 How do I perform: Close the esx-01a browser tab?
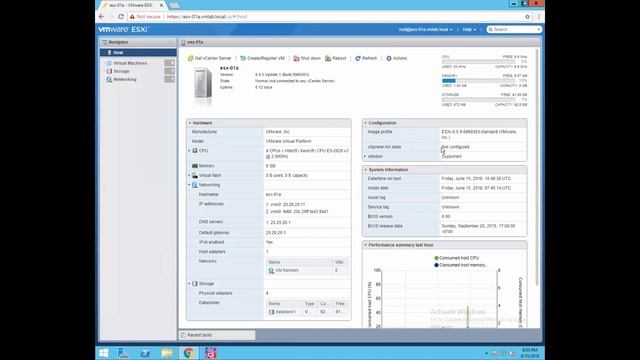162,5
